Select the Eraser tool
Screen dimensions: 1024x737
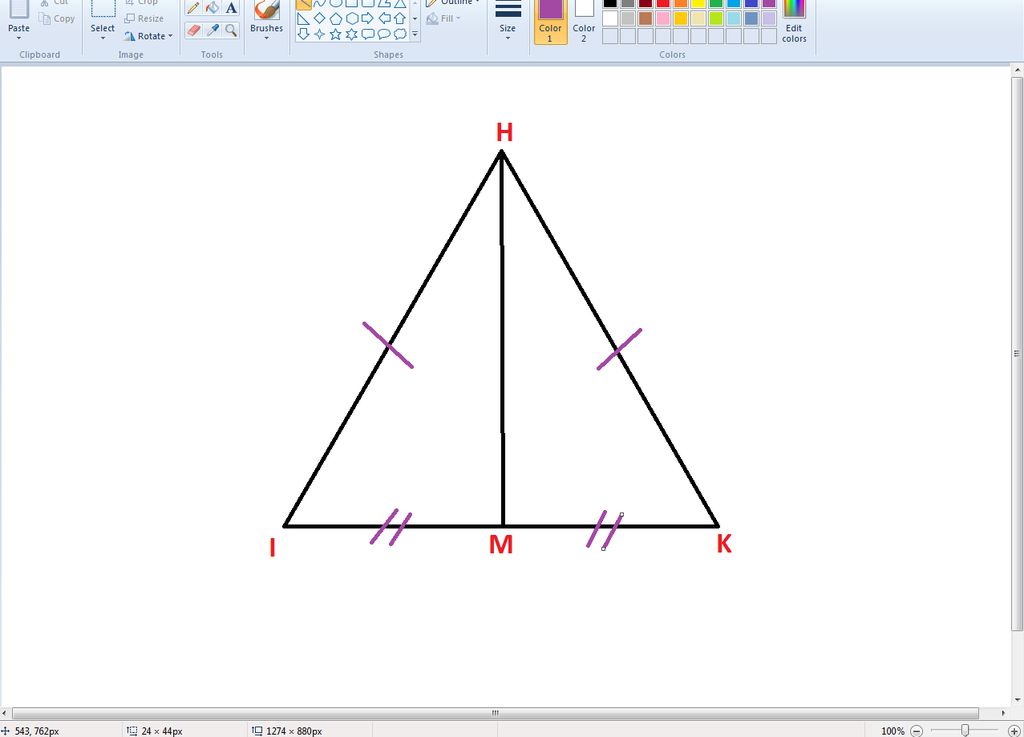pos(193,30)
